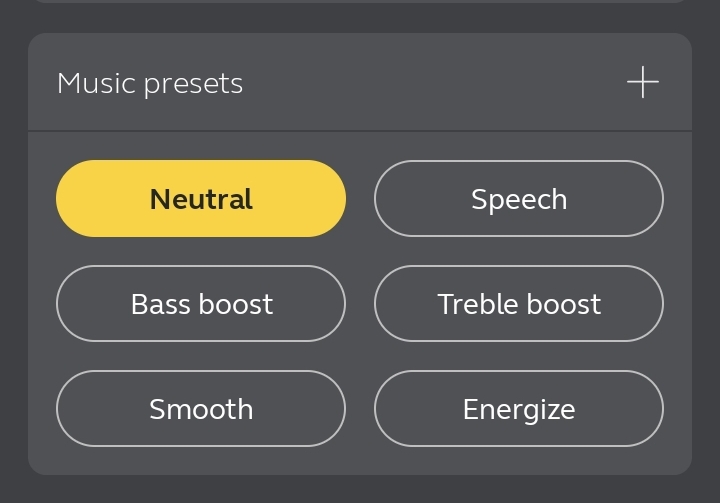Viewport: 720px width, 503px height.
Task: Apply Smooth sound profile
Action: coord(201,408)
